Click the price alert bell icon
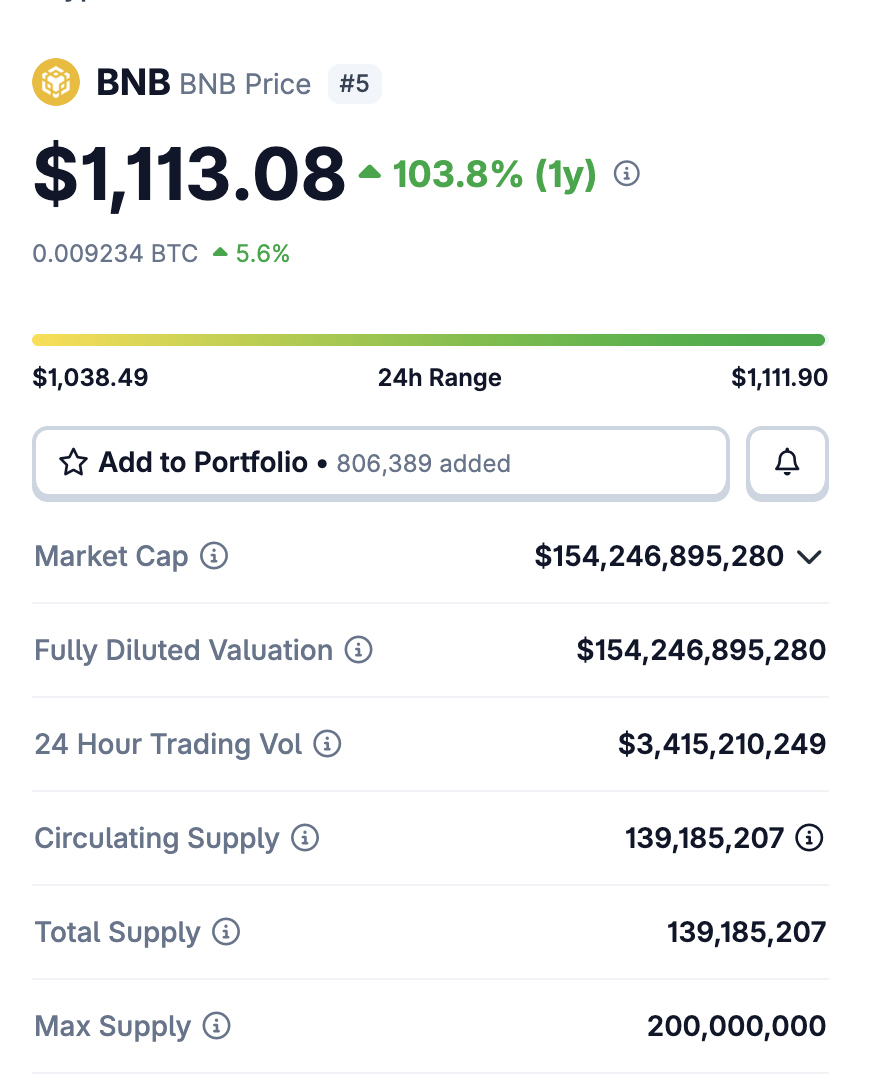Image resolution: width=870 pixels, height=1092 pixels. 788,462
